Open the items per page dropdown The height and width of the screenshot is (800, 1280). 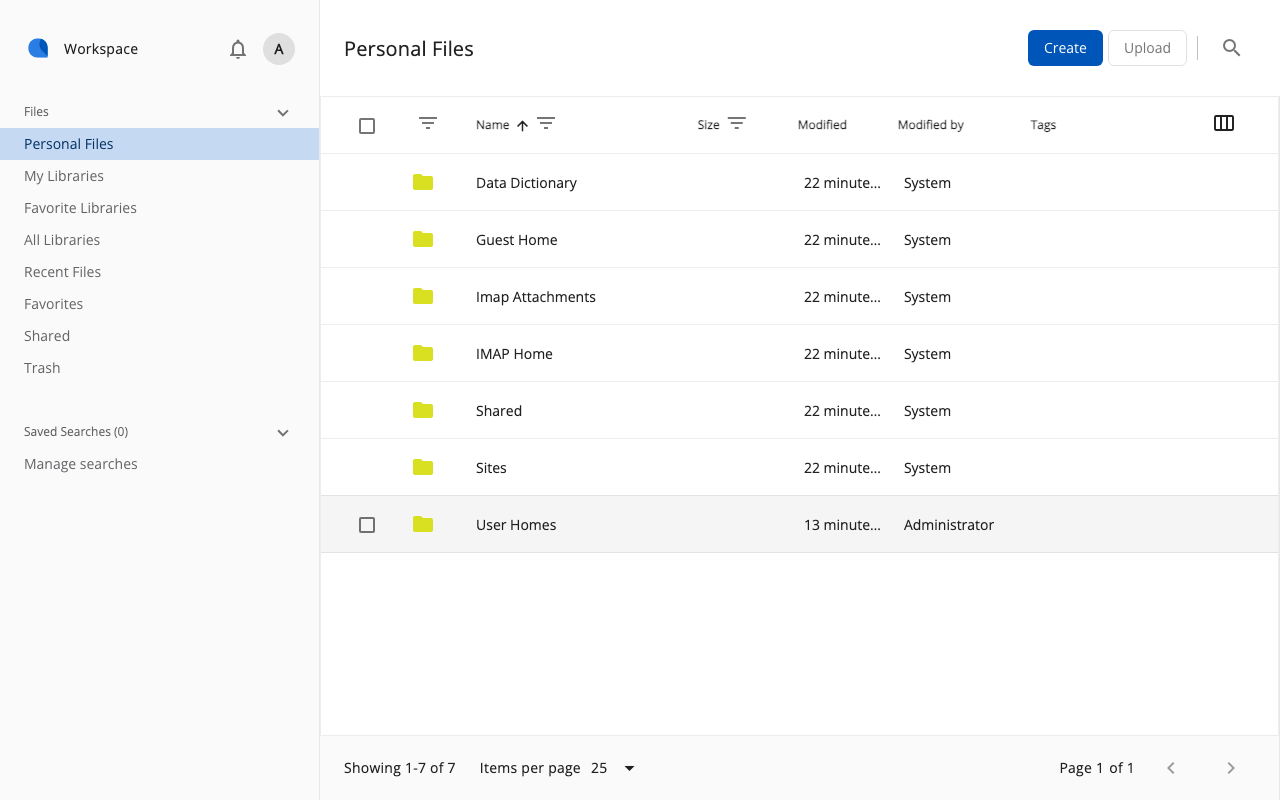[x=614, y=768]
